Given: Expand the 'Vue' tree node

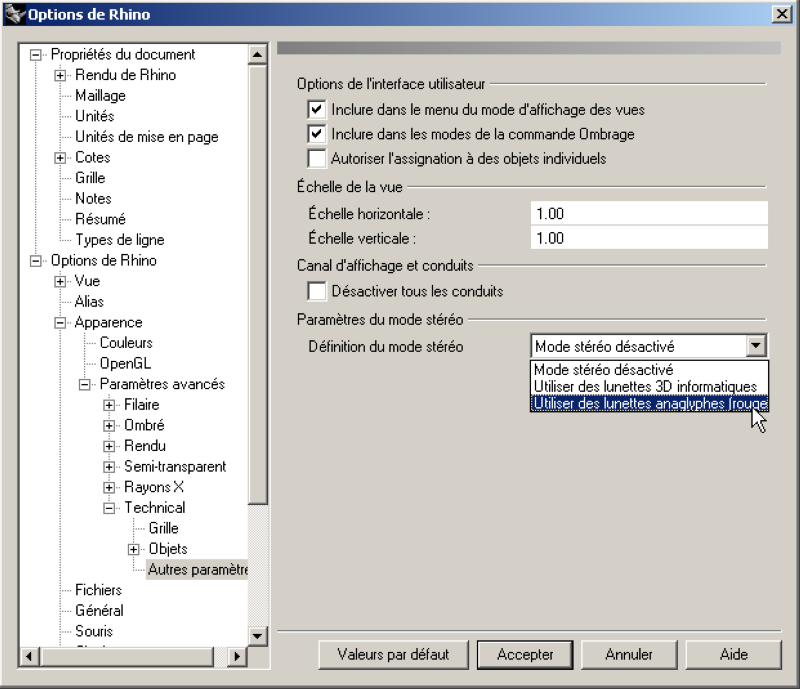Looking at the screenshot, I should (x=60, y=281).
